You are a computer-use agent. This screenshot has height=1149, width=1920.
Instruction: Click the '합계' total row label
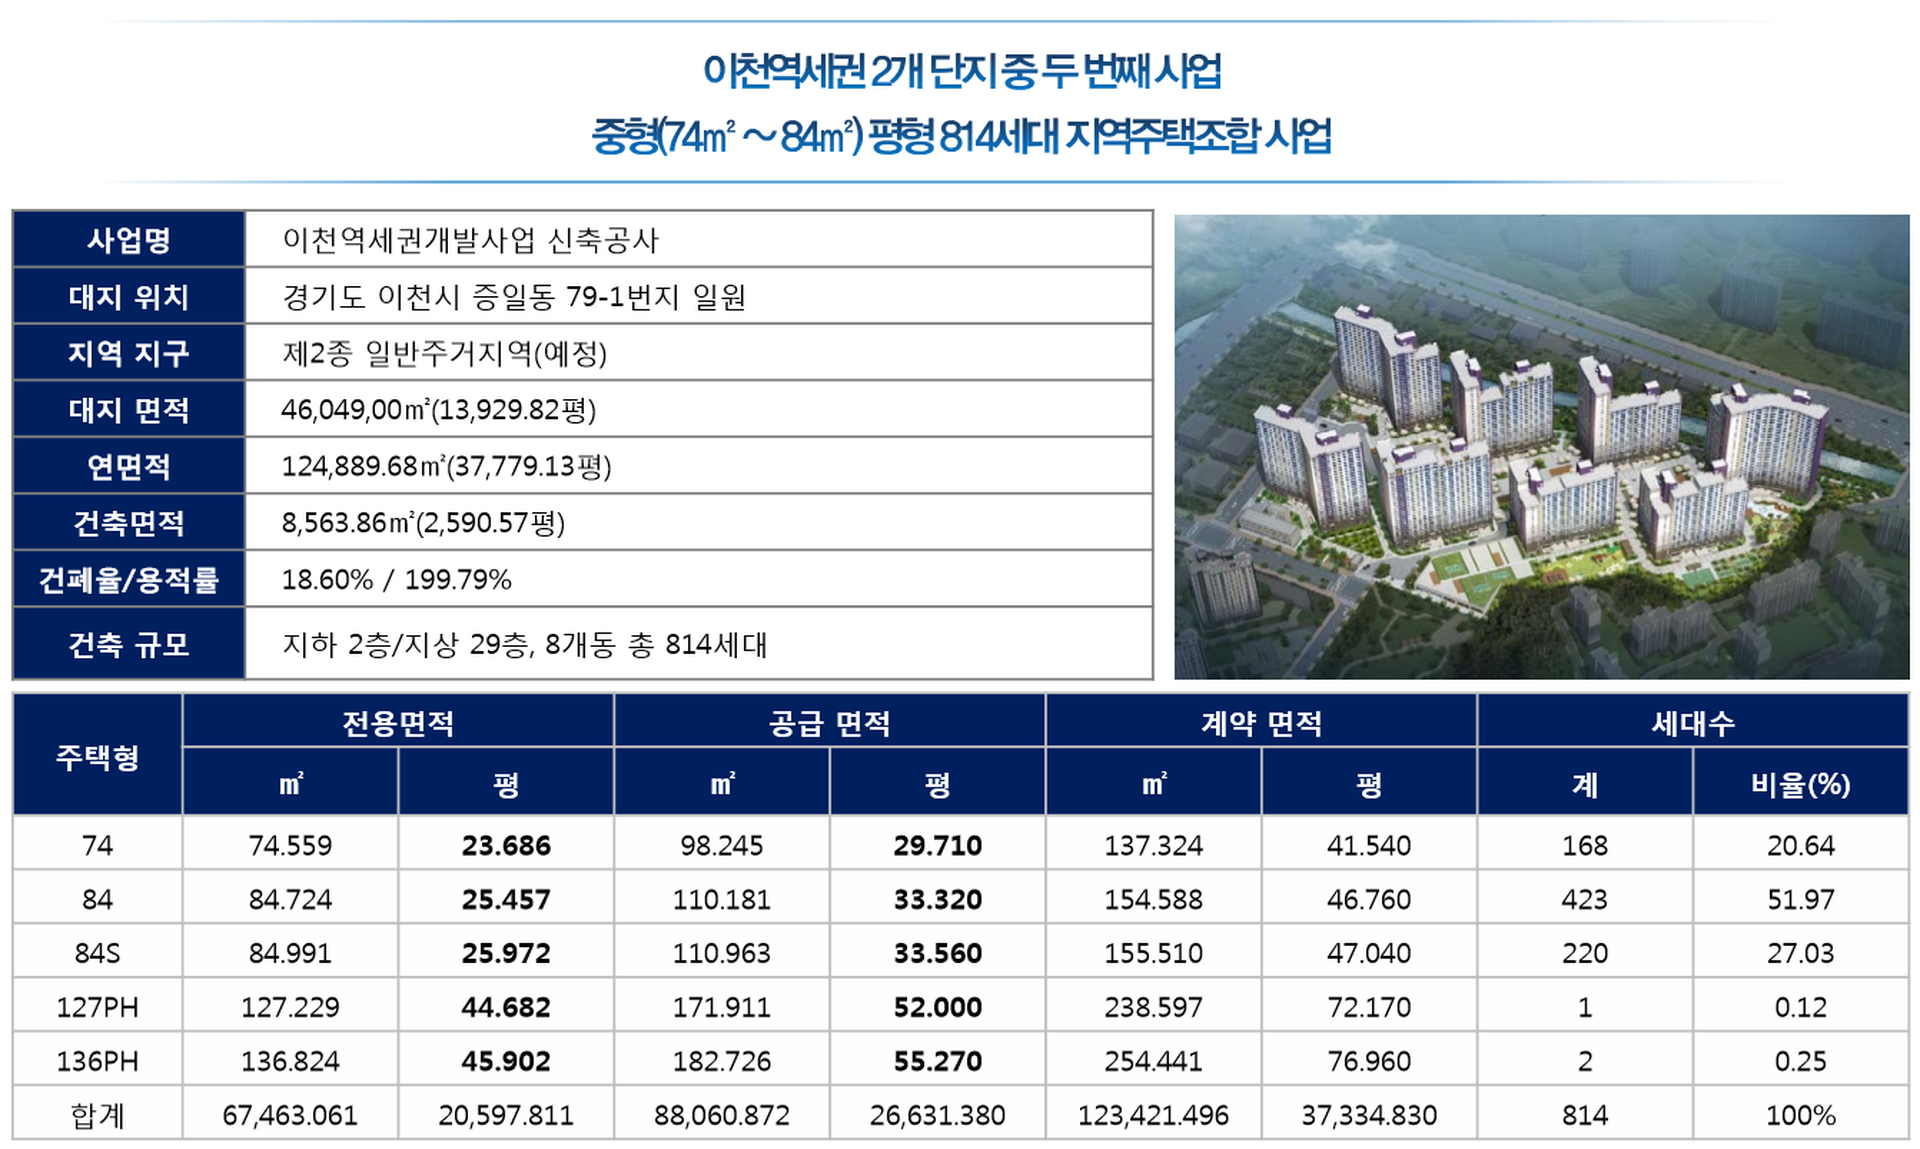[98, 1115]
